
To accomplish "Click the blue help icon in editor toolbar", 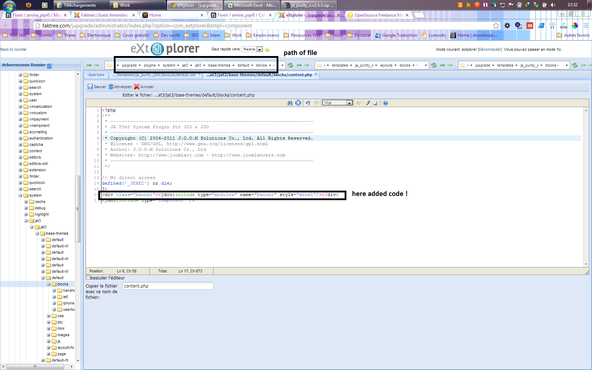I will click(x=385, y=103).
